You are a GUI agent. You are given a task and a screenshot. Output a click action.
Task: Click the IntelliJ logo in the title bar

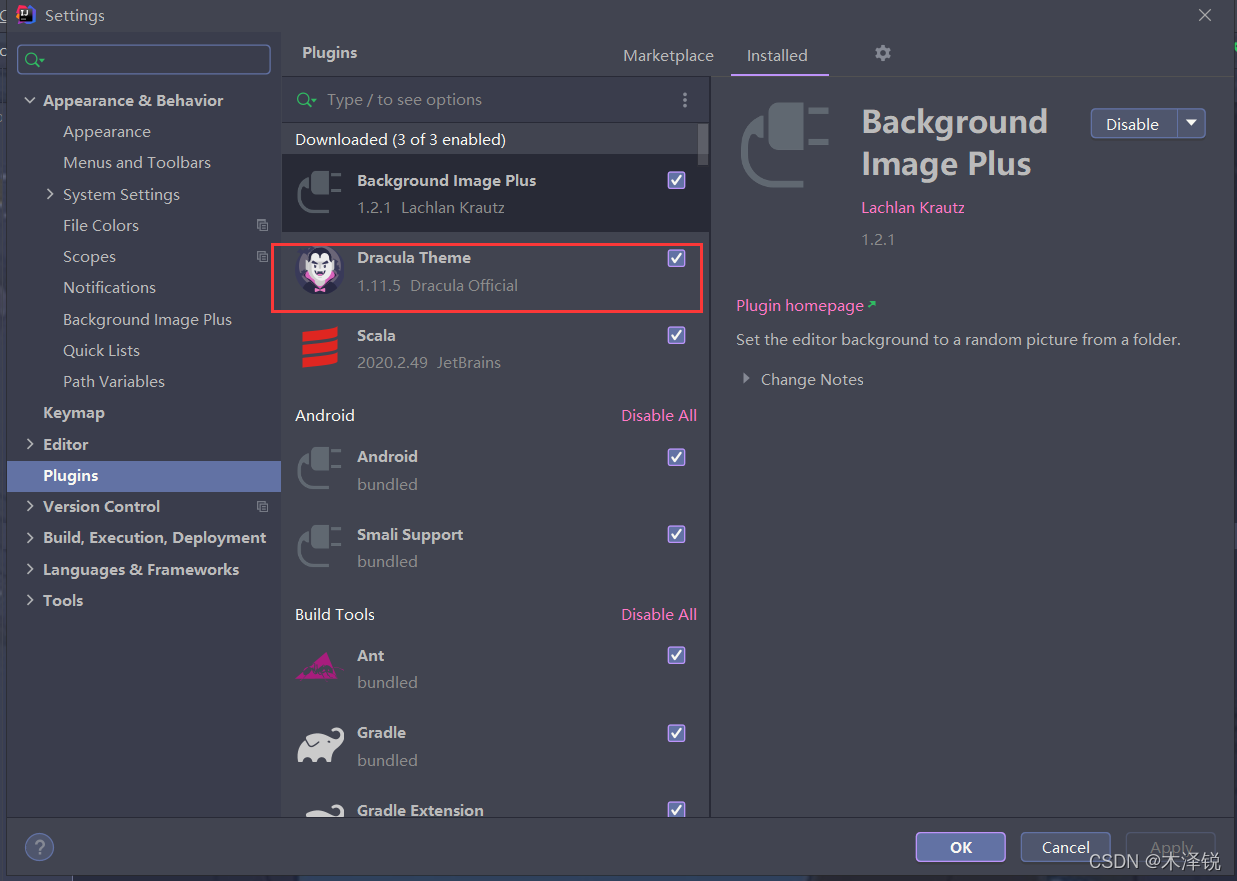tap(27, 15)
